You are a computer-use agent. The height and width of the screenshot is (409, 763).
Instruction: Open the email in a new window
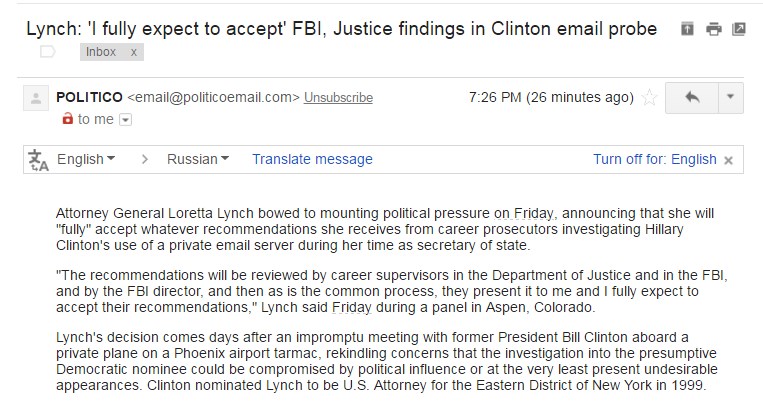[x=739, y=29]
